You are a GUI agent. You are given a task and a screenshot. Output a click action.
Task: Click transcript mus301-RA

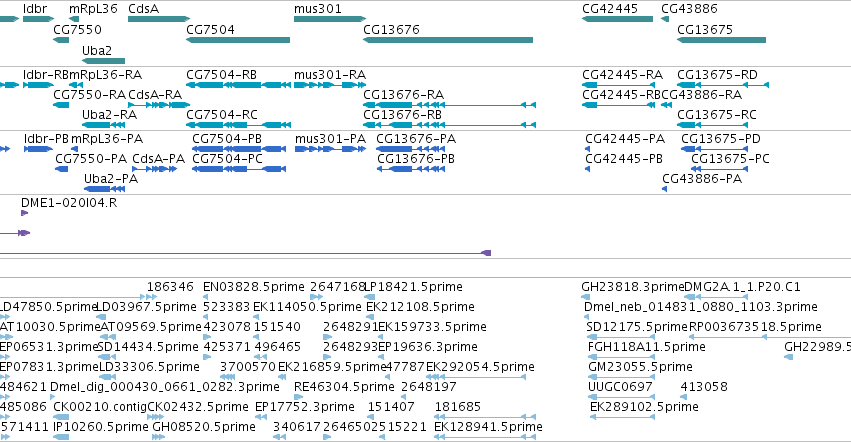click(330, 85)
